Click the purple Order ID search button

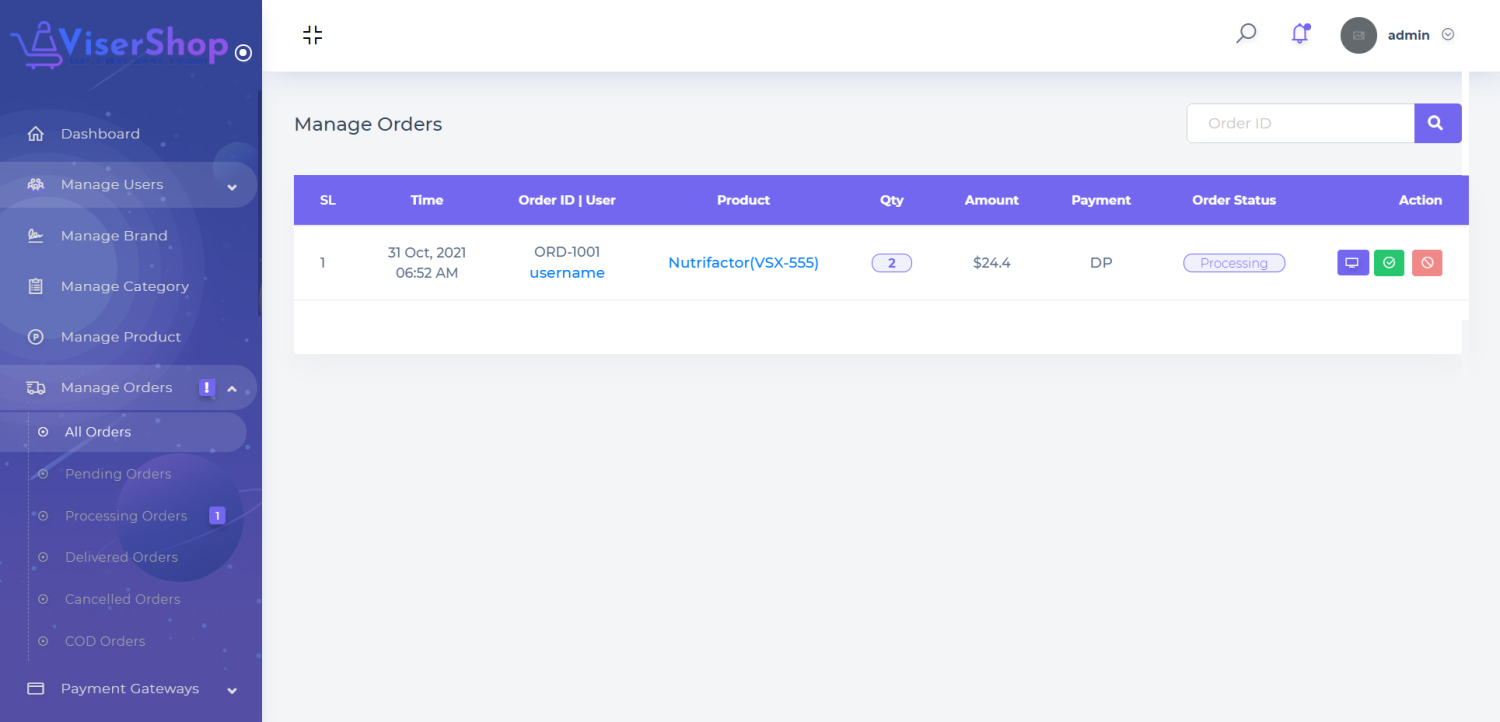[1437, 123]
